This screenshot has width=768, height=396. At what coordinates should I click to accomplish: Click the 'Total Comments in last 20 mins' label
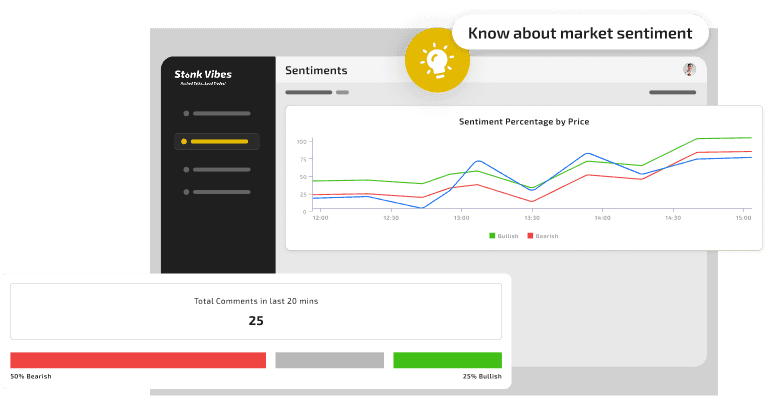pyautogui.click(x=256, y=301)
